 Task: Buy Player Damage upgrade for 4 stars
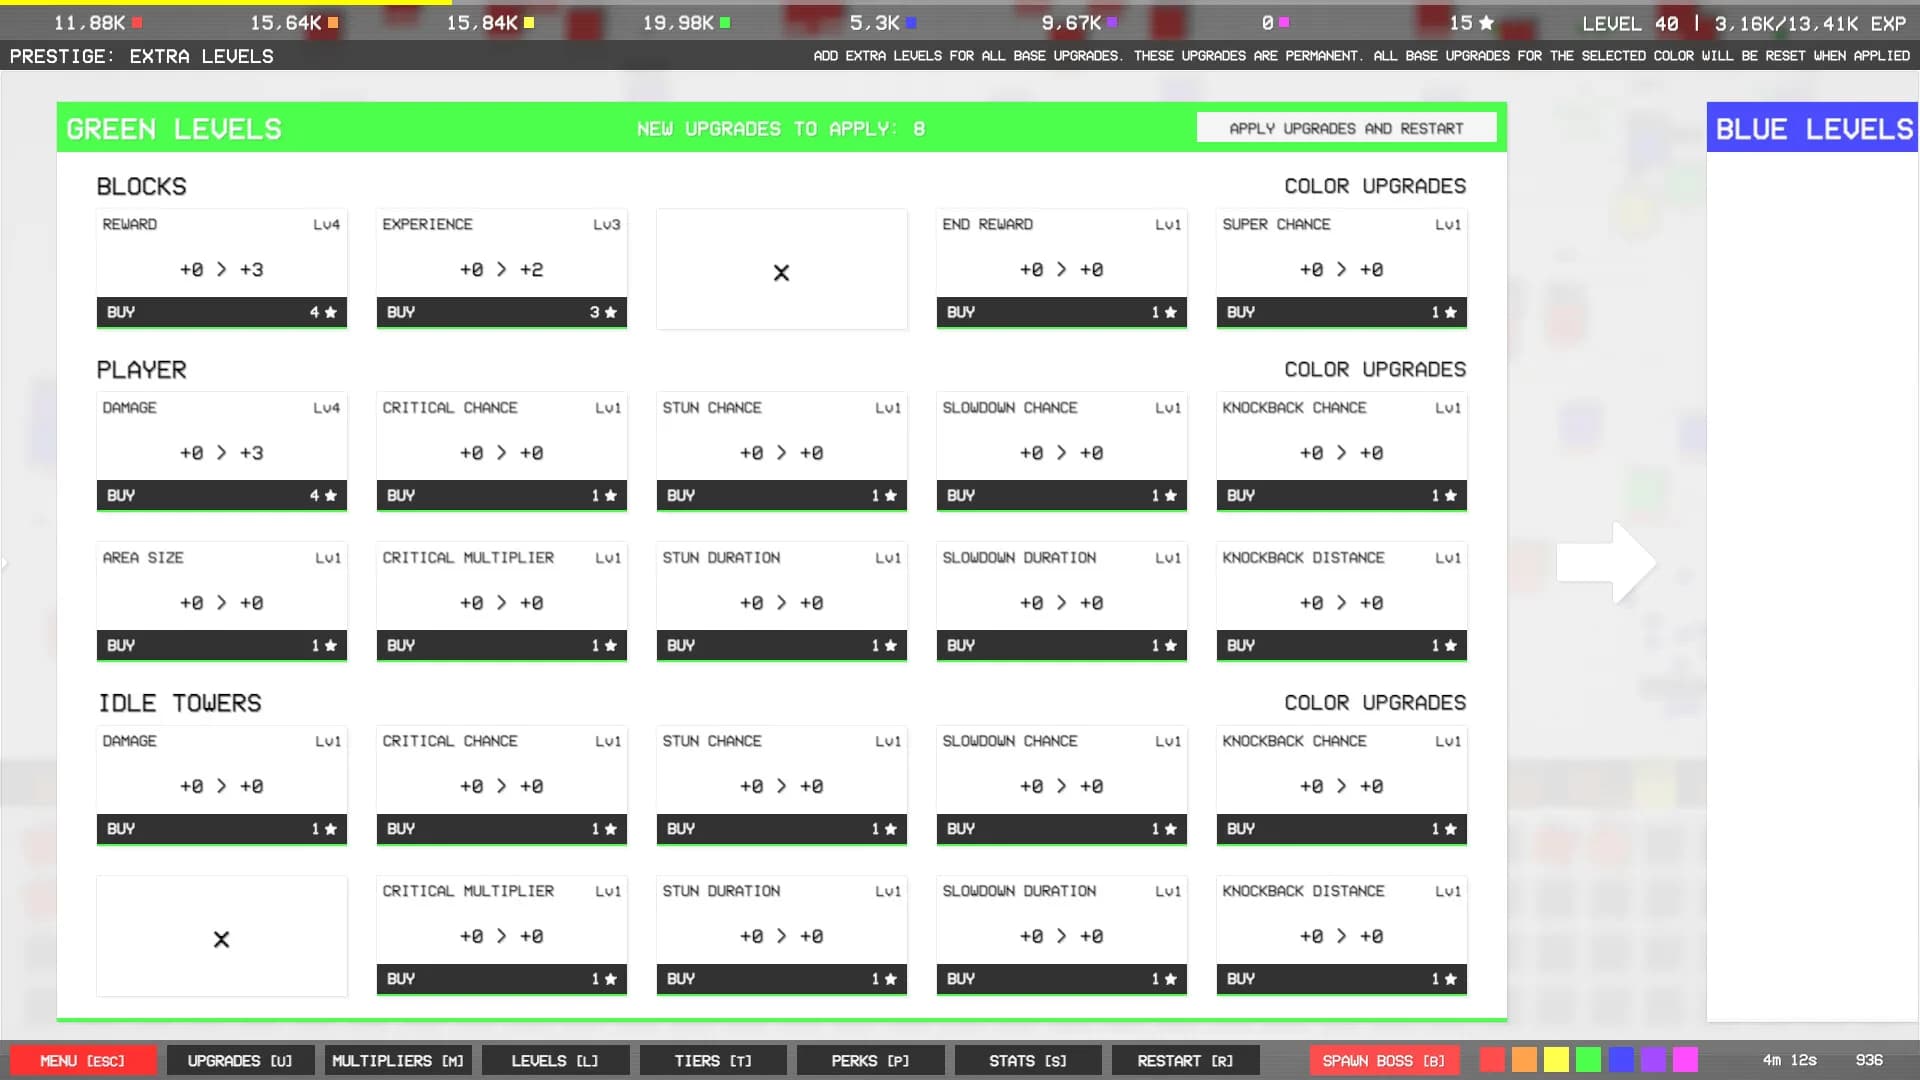click(221, 495)
